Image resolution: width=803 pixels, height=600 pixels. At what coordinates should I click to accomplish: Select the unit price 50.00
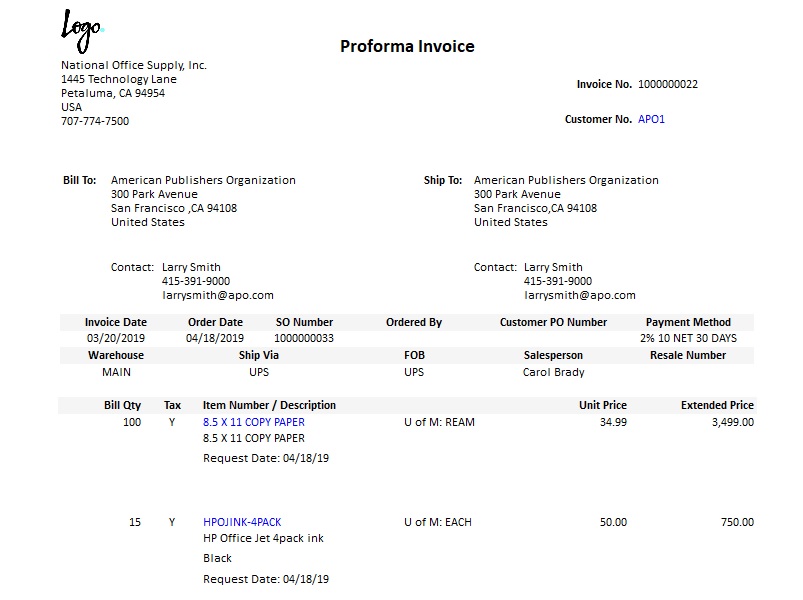(x=613, y=522)
